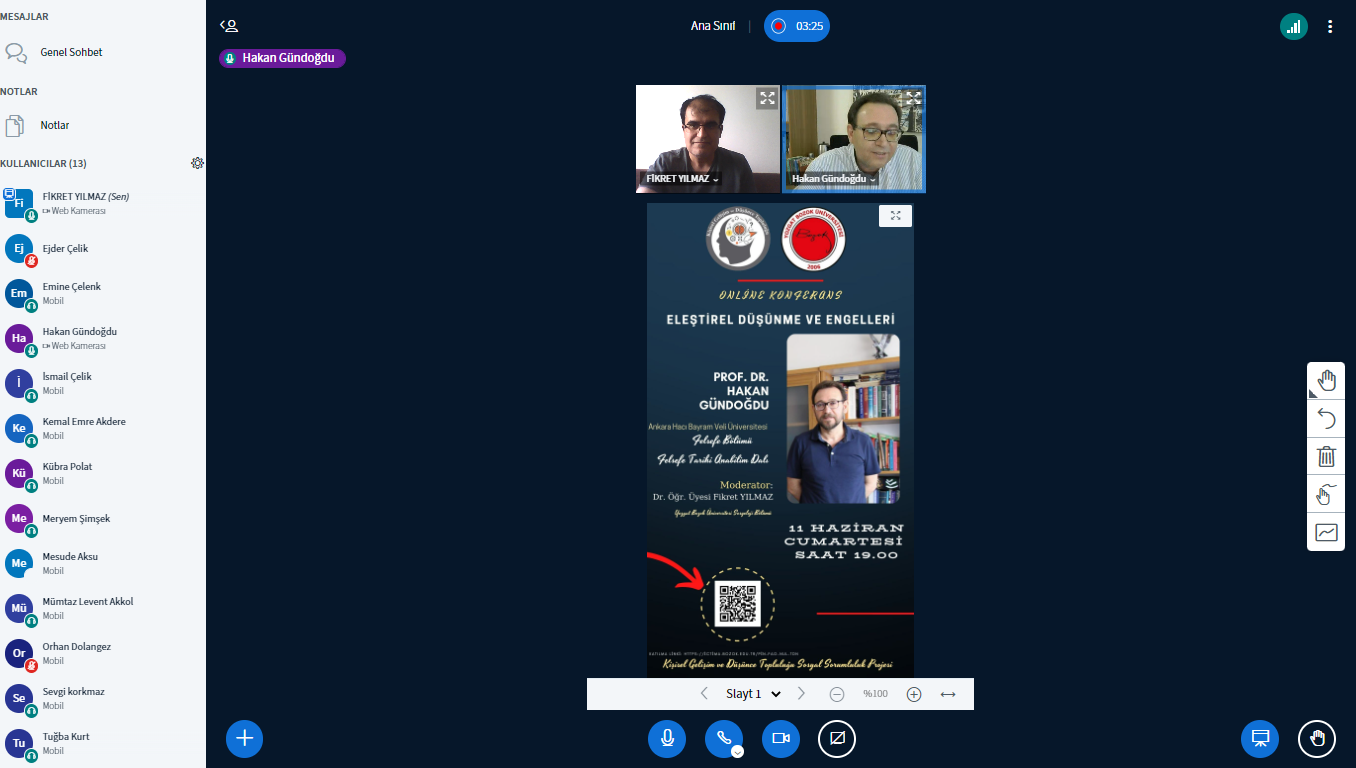This screenshot has width=1356, height=768.
Task: Open the three-dot options menu
Action: (x=1330, y=26)
